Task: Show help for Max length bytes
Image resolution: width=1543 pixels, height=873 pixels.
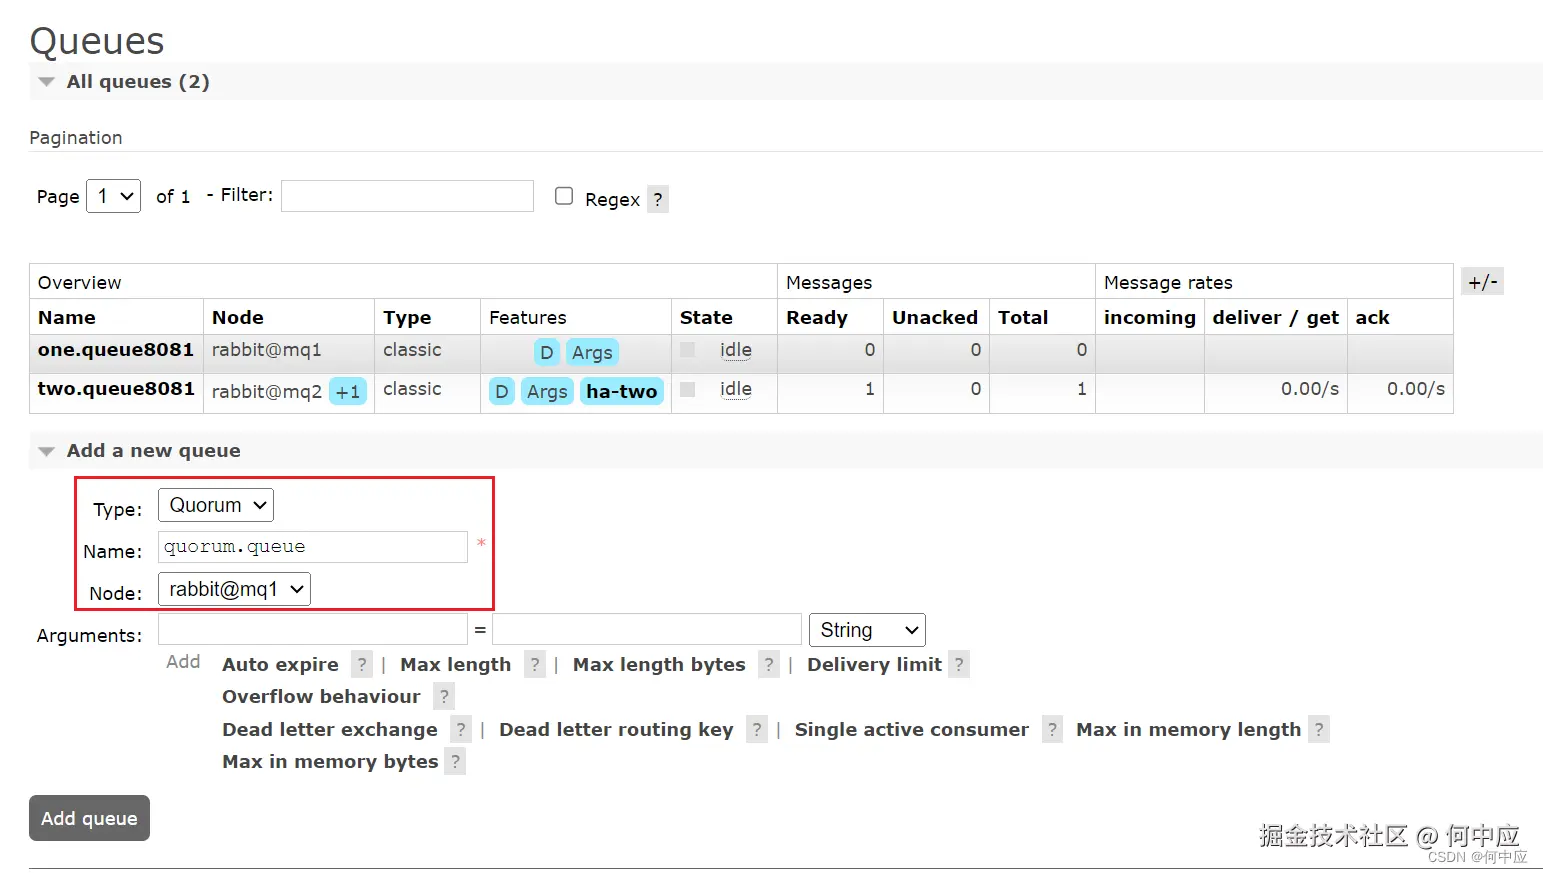Action: pos(768,665)
